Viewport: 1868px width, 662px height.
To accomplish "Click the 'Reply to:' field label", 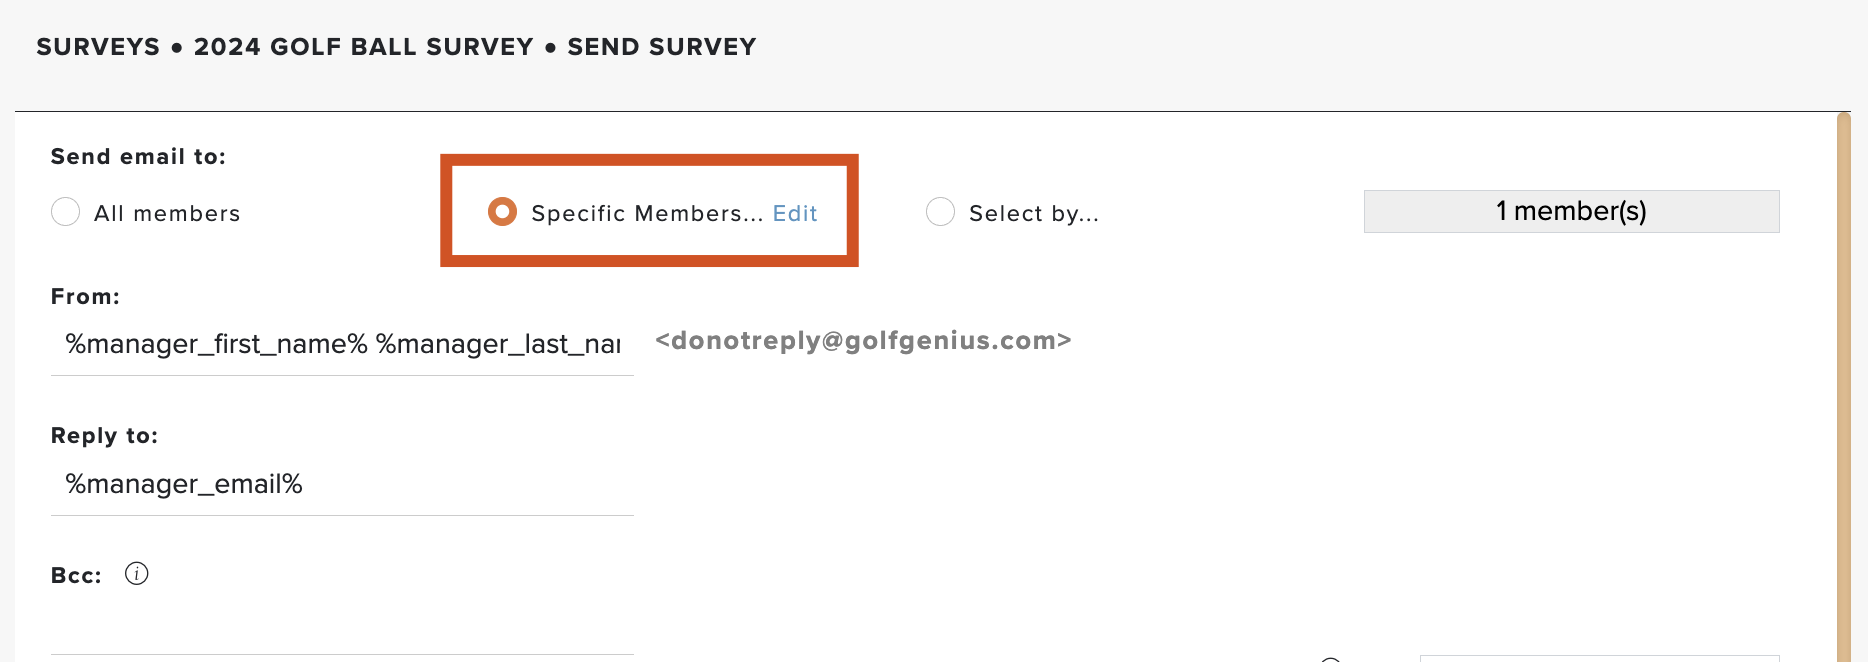I will click(x=104, y=436).
